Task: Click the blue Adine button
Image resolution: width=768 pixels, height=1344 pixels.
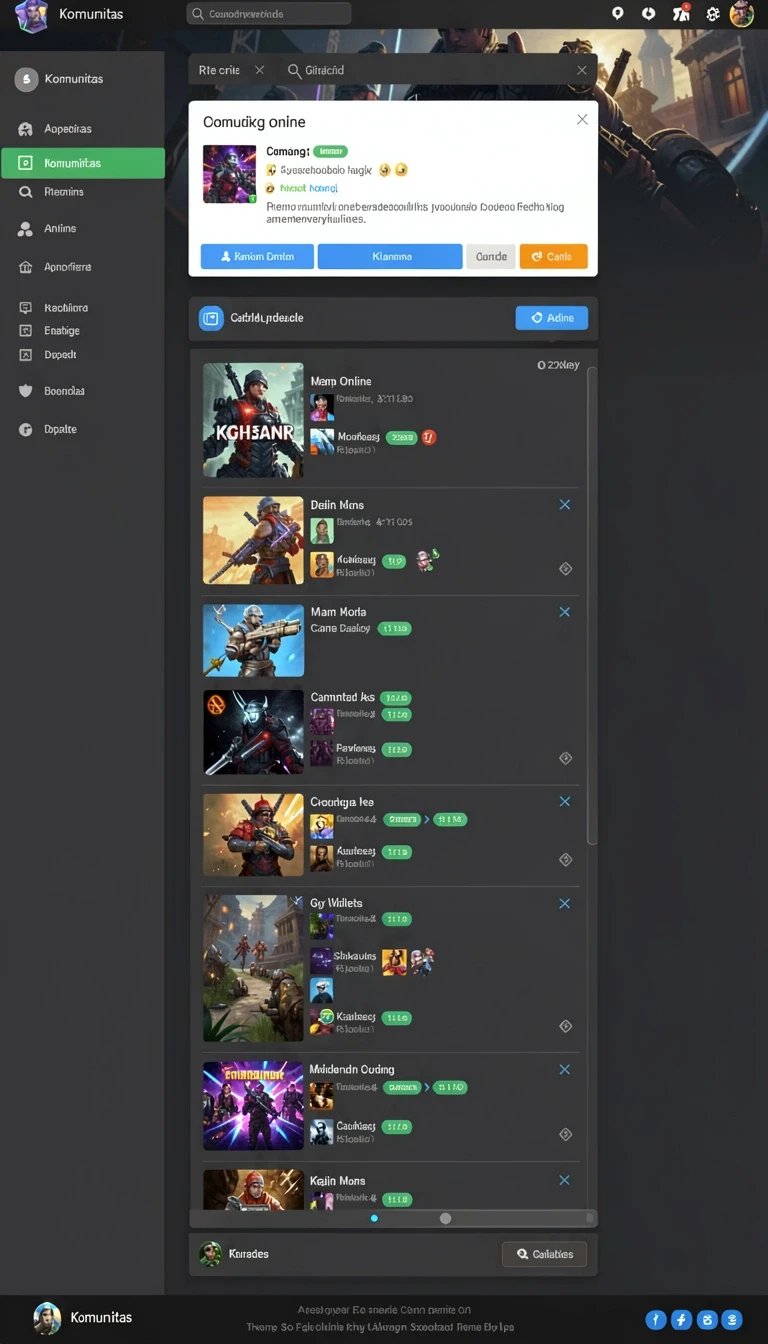Action: (552, 318)
